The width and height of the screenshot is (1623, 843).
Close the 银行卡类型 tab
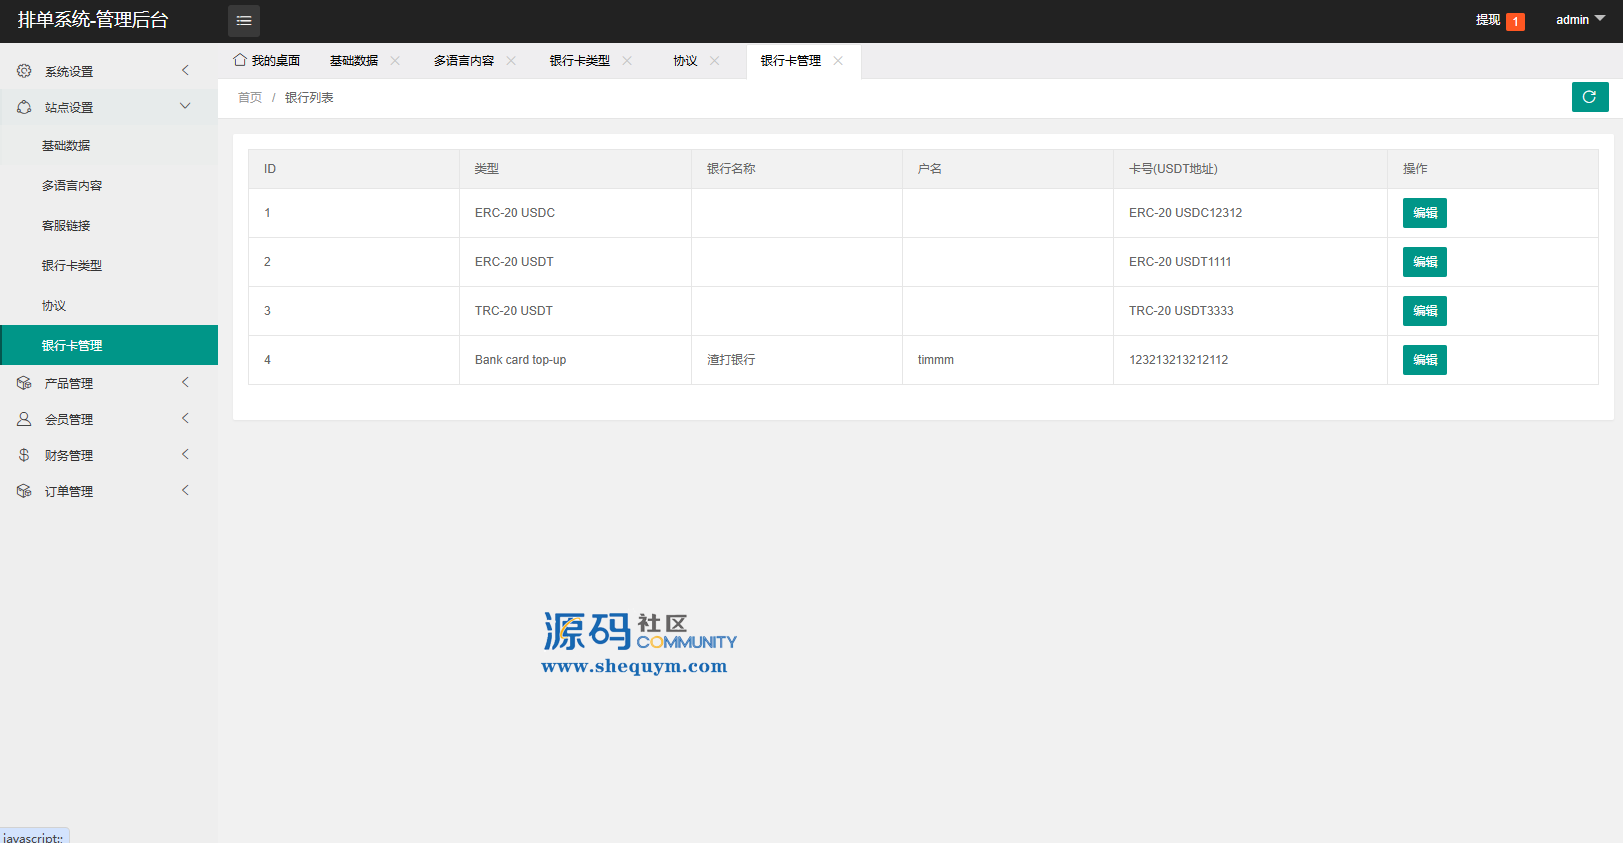click(627, 61)
